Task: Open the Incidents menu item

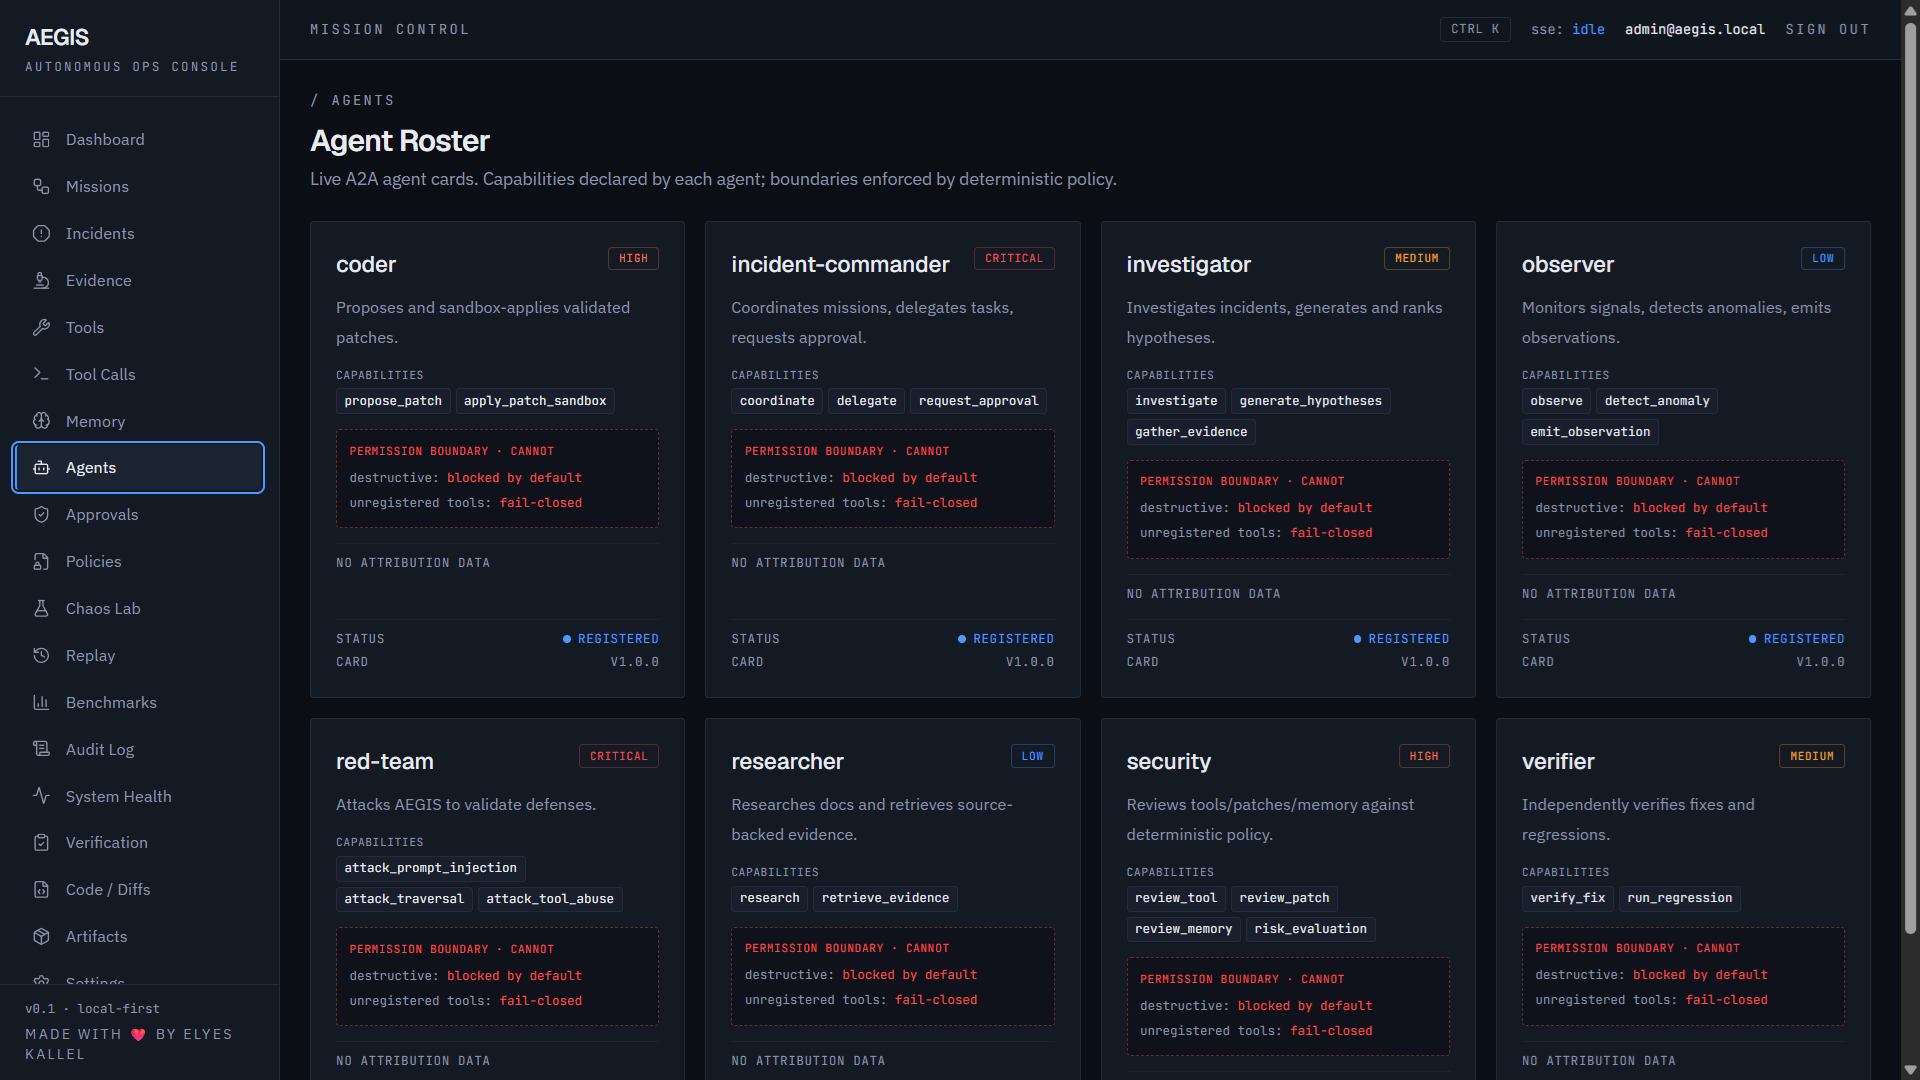Action: pyautogui.click(x=138, y=234)
